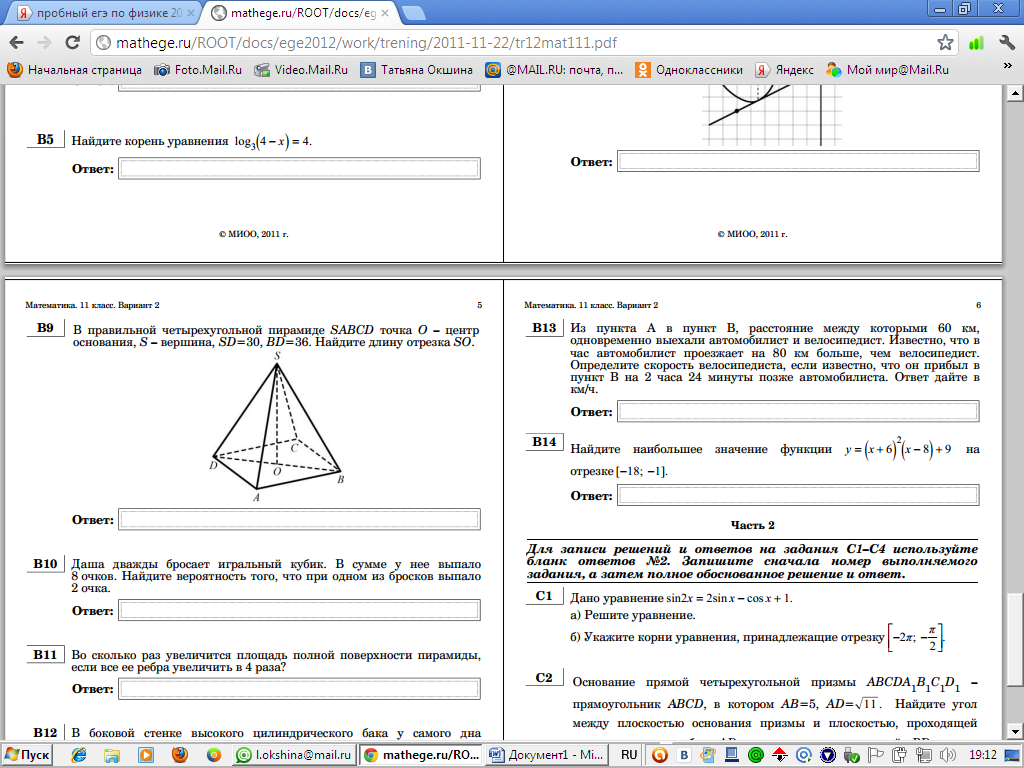Click the SABCD pyramid figure
This screenshot has height=768, width=1024.
click(277, 427)
